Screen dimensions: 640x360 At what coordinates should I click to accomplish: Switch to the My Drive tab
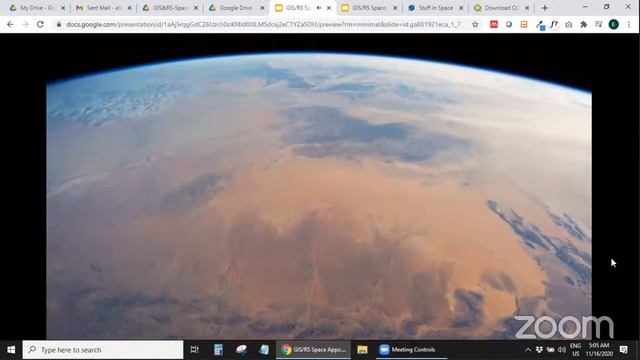[x=38, y=8]
